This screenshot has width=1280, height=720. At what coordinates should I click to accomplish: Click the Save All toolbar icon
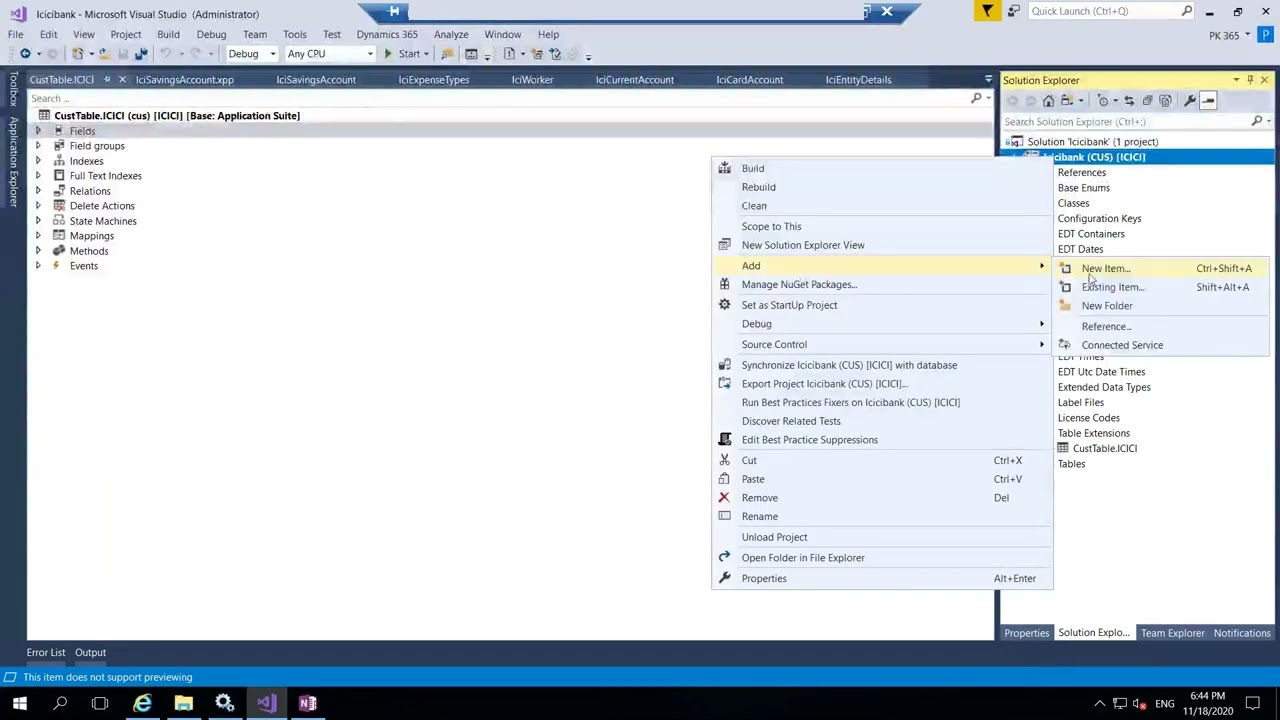(141, 54)
